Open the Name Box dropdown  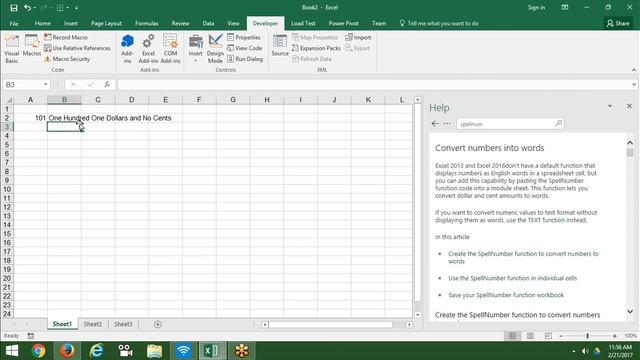[45, 84]
